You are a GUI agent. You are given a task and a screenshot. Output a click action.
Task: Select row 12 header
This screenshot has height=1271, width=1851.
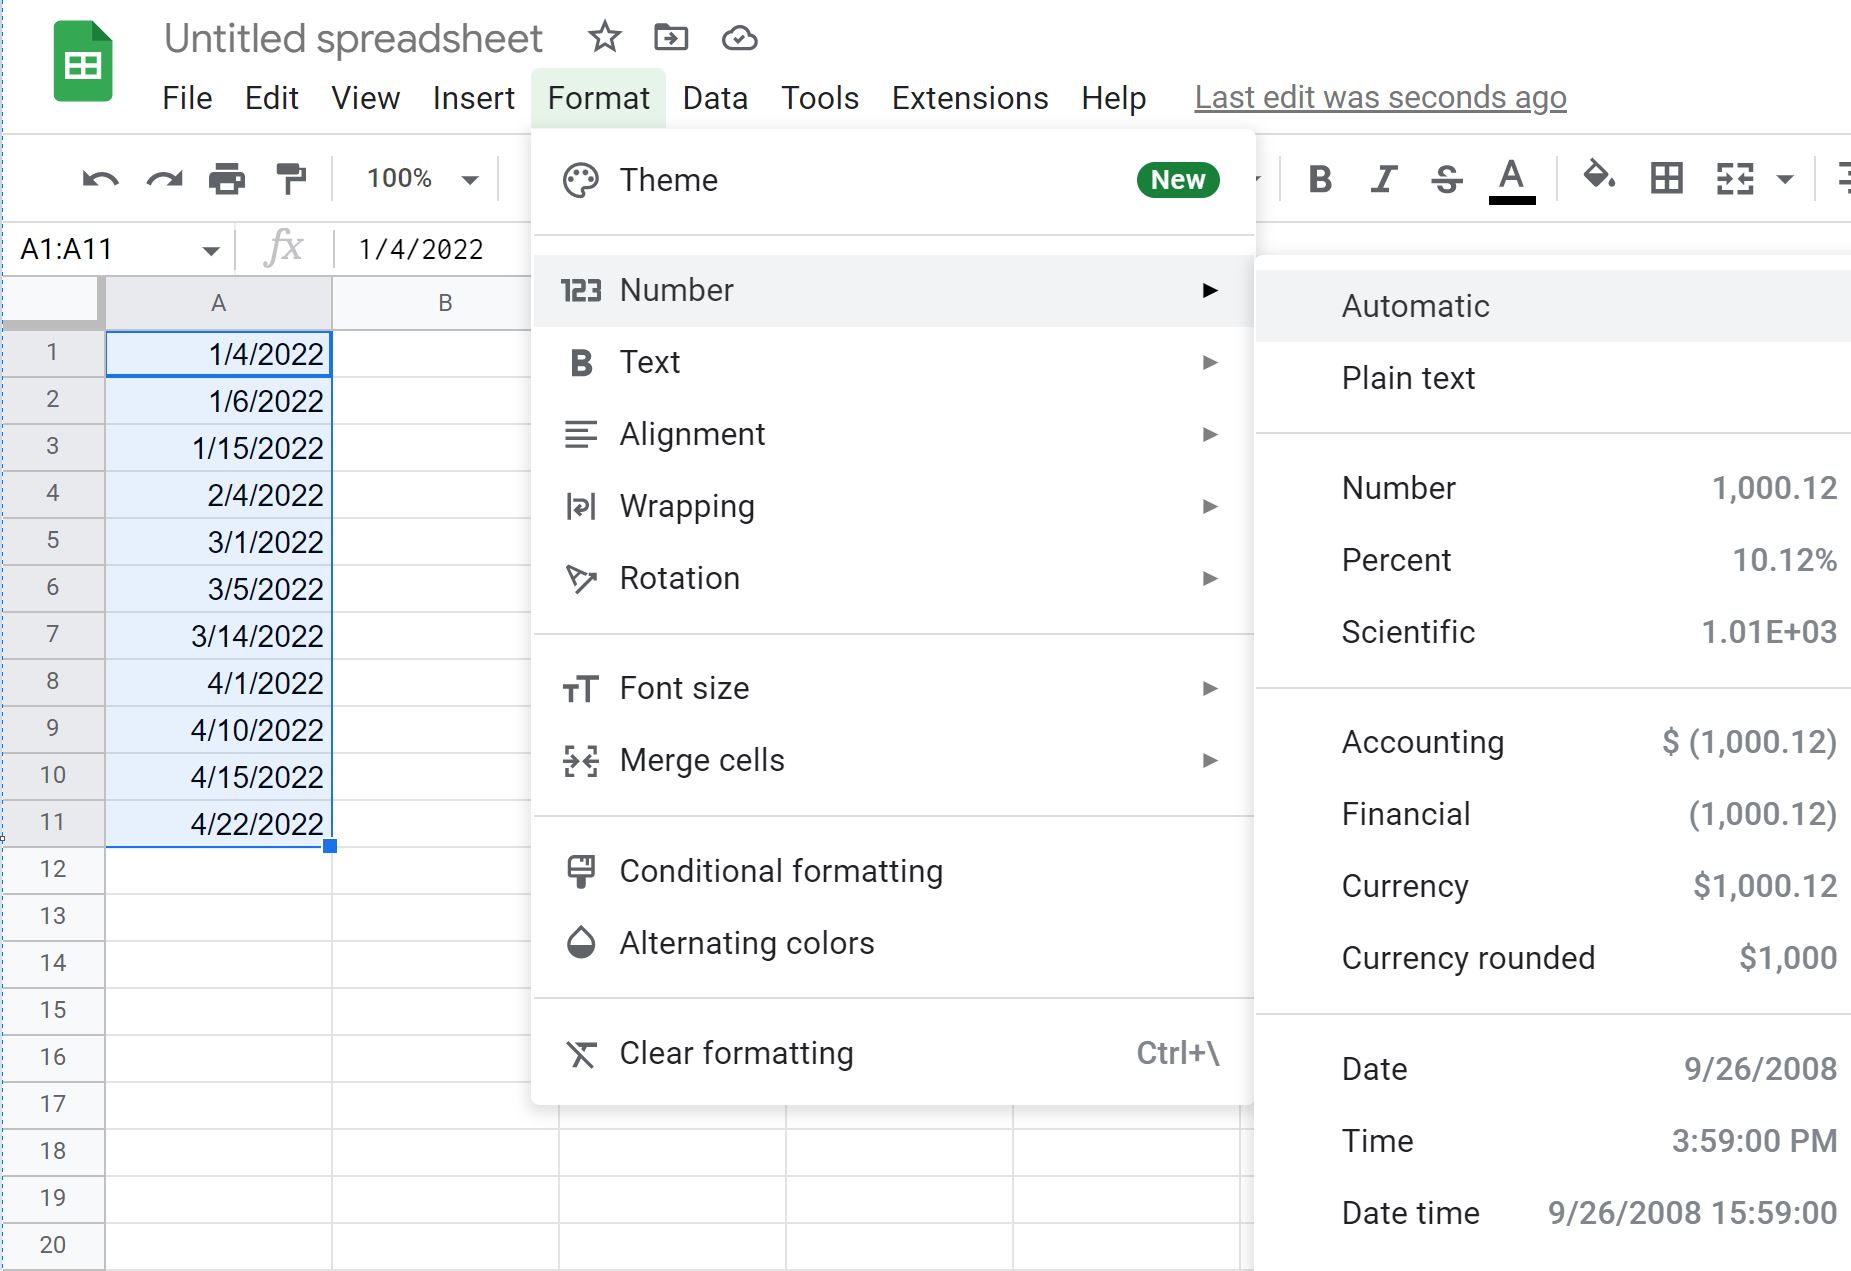pos(52,869)
